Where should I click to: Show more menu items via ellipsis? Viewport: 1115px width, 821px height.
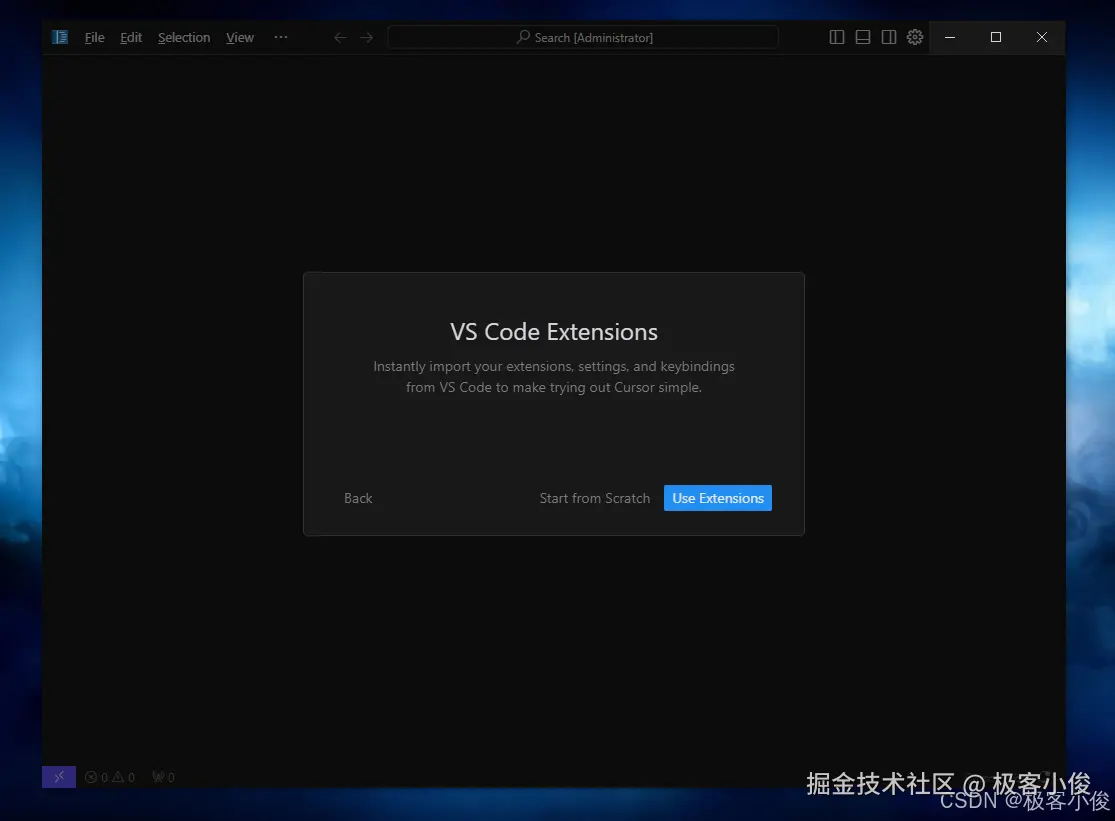[x=281, y=37]
